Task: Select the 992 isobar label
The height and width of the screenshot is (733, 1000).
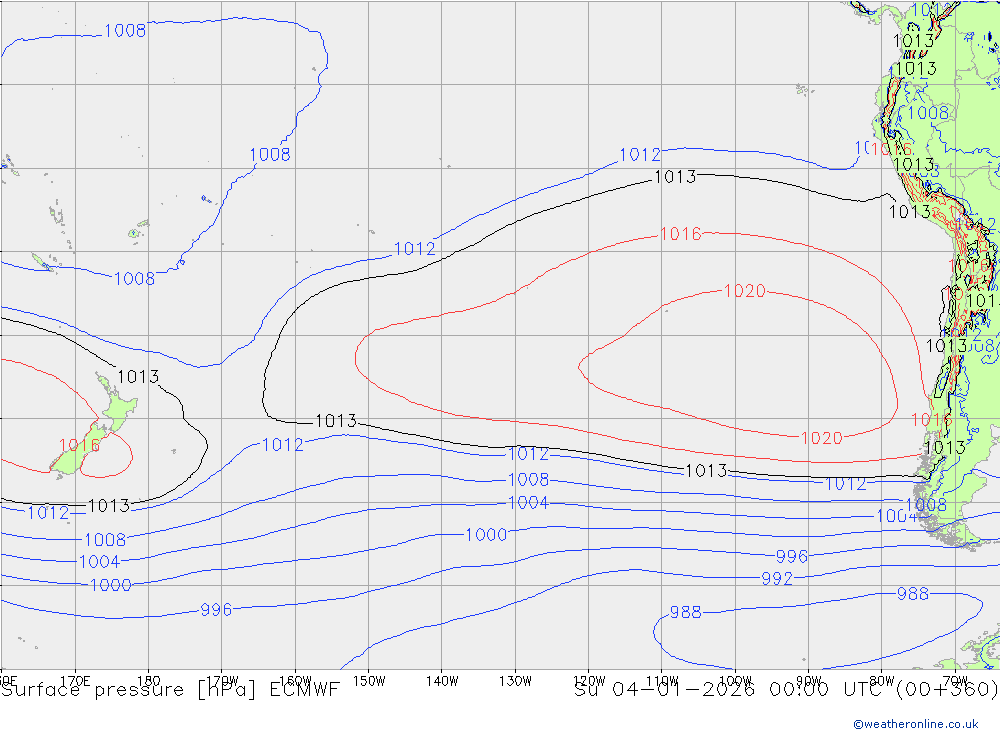Action: tap(777, 579)
